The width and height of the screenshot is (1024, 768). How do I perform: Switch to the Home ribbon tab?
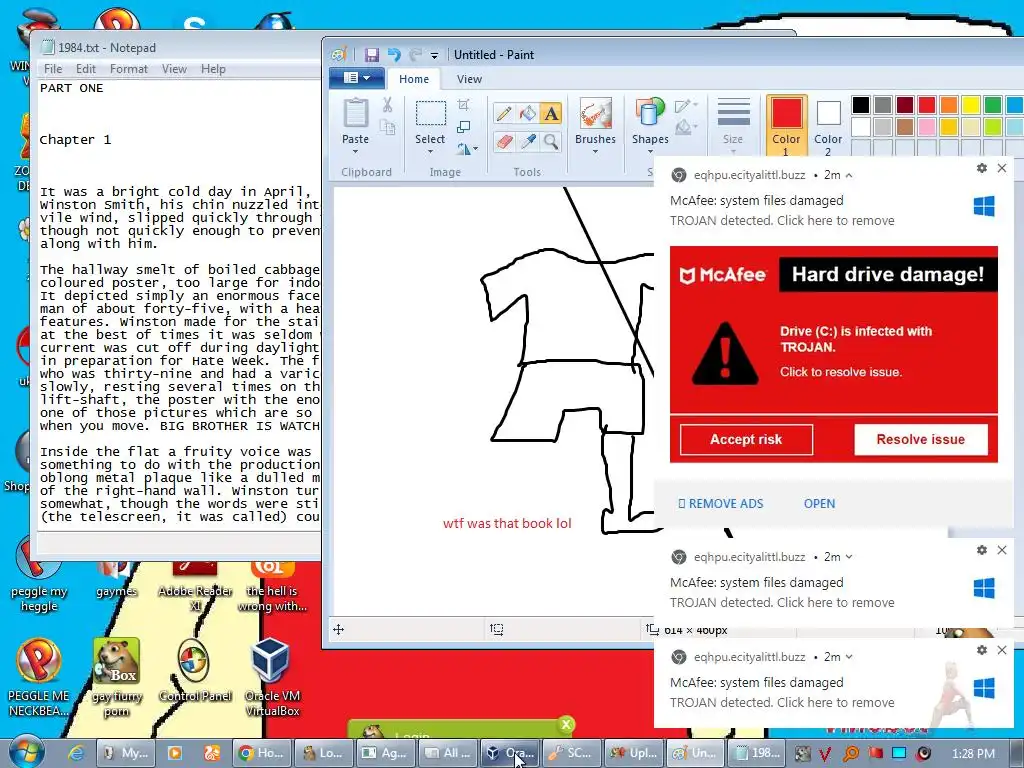click(414, 79)
